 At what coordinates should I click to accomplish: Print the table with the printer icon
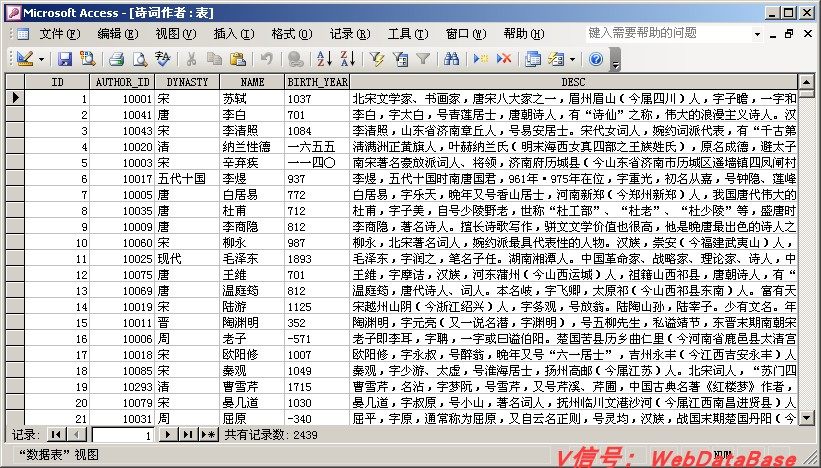click(116, 59)
